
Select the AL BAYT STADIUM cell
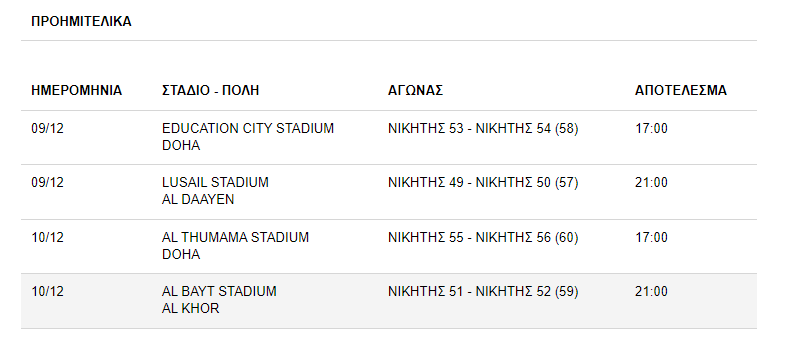pyautogui.click(x=219, y=300)
